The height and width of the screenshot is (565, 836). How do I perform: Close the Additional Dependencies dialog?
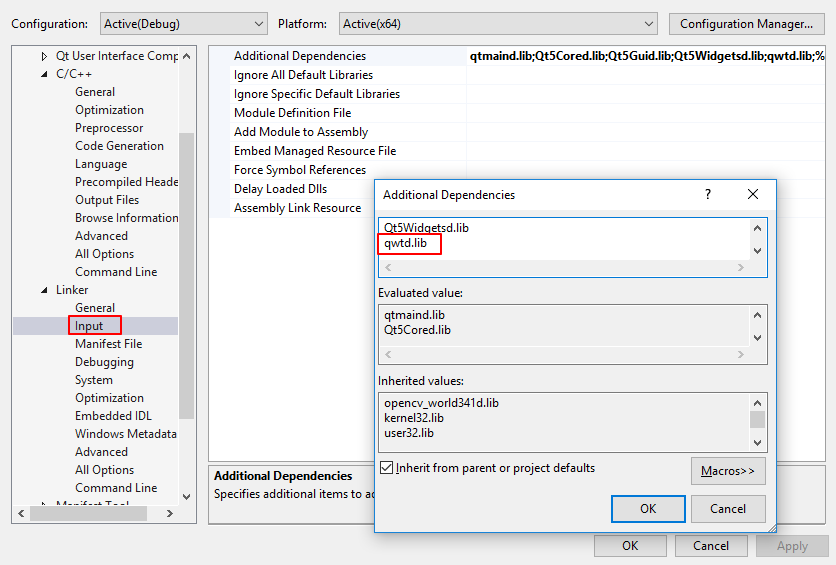click(x=753, y=195)
